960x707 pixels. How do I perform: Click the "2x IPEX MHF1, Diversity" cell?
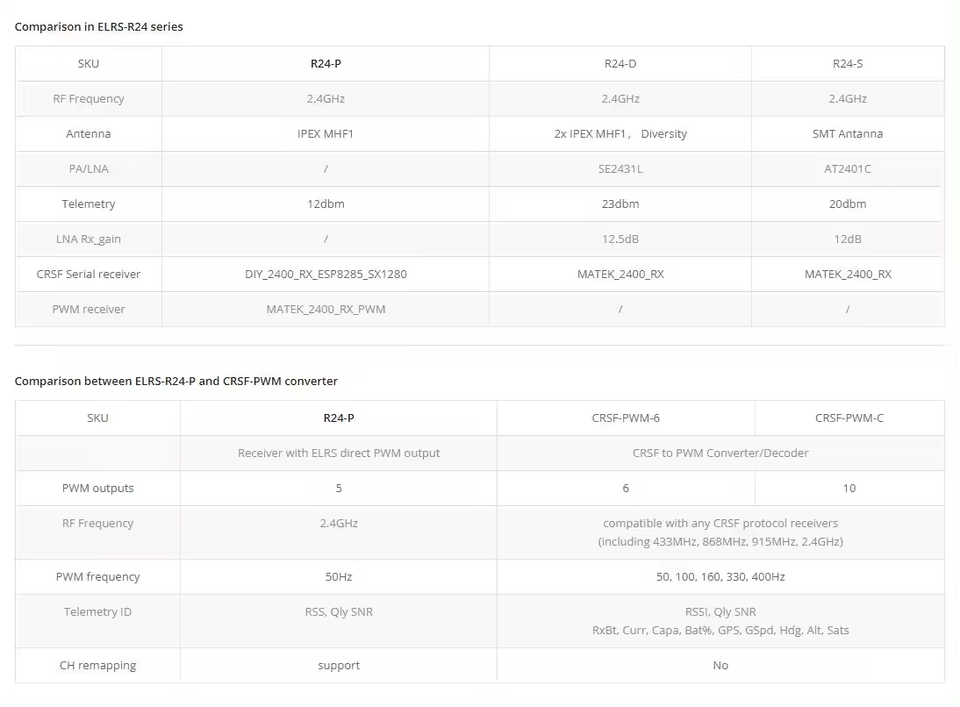pos(620,134)
